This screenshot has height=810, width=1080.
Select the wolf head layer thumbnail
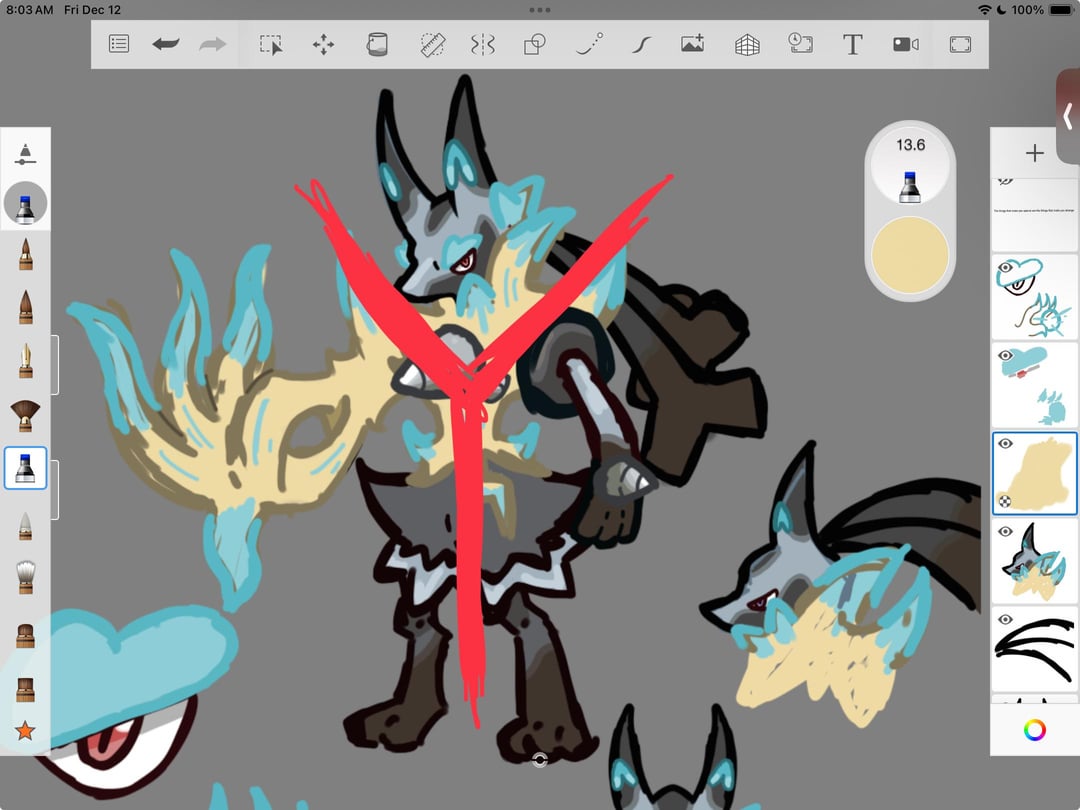tap(1034, 562)
